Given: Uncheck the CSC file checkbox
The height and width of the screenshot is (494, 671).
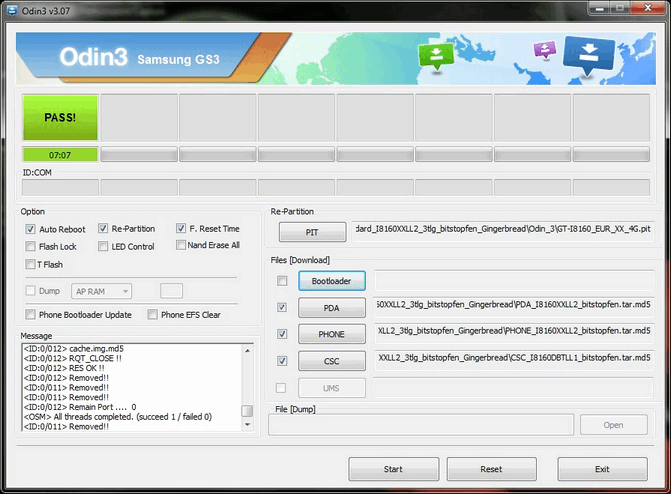Looking at the screenshot, I should (282, 361).
